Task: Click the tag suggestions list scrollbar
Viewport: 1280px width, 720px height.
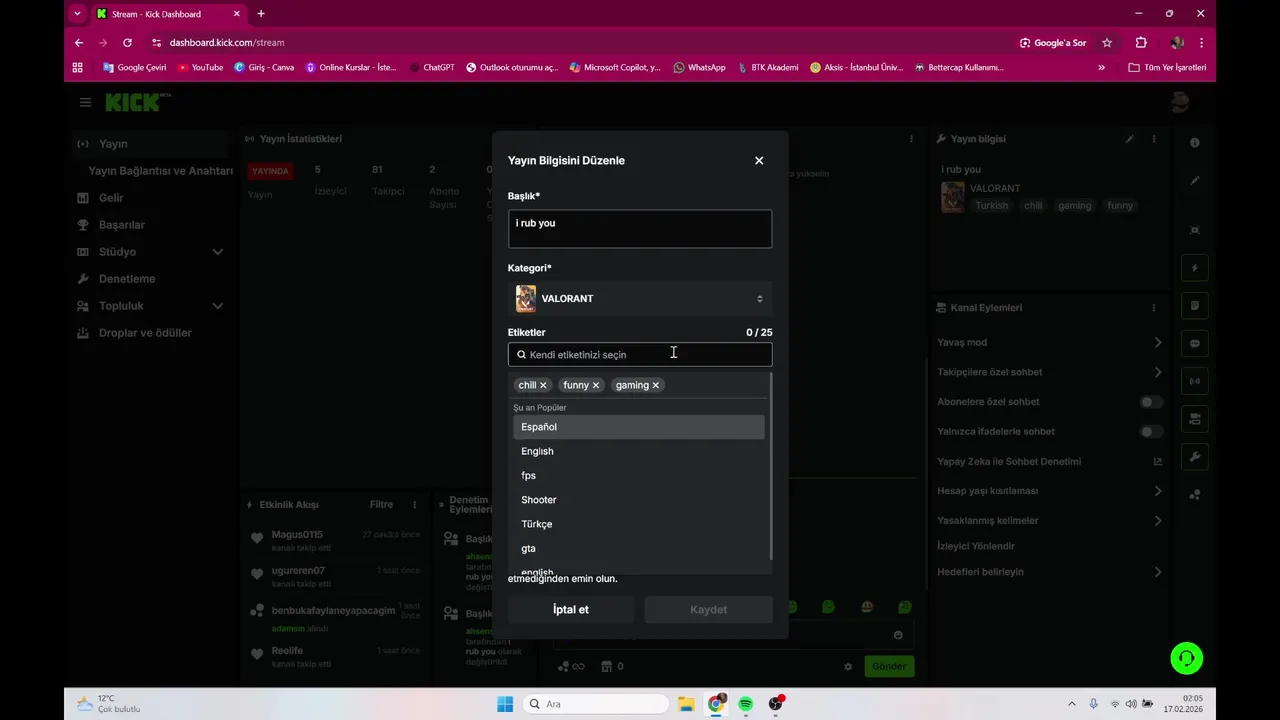Action: click(x=770, y=467)
